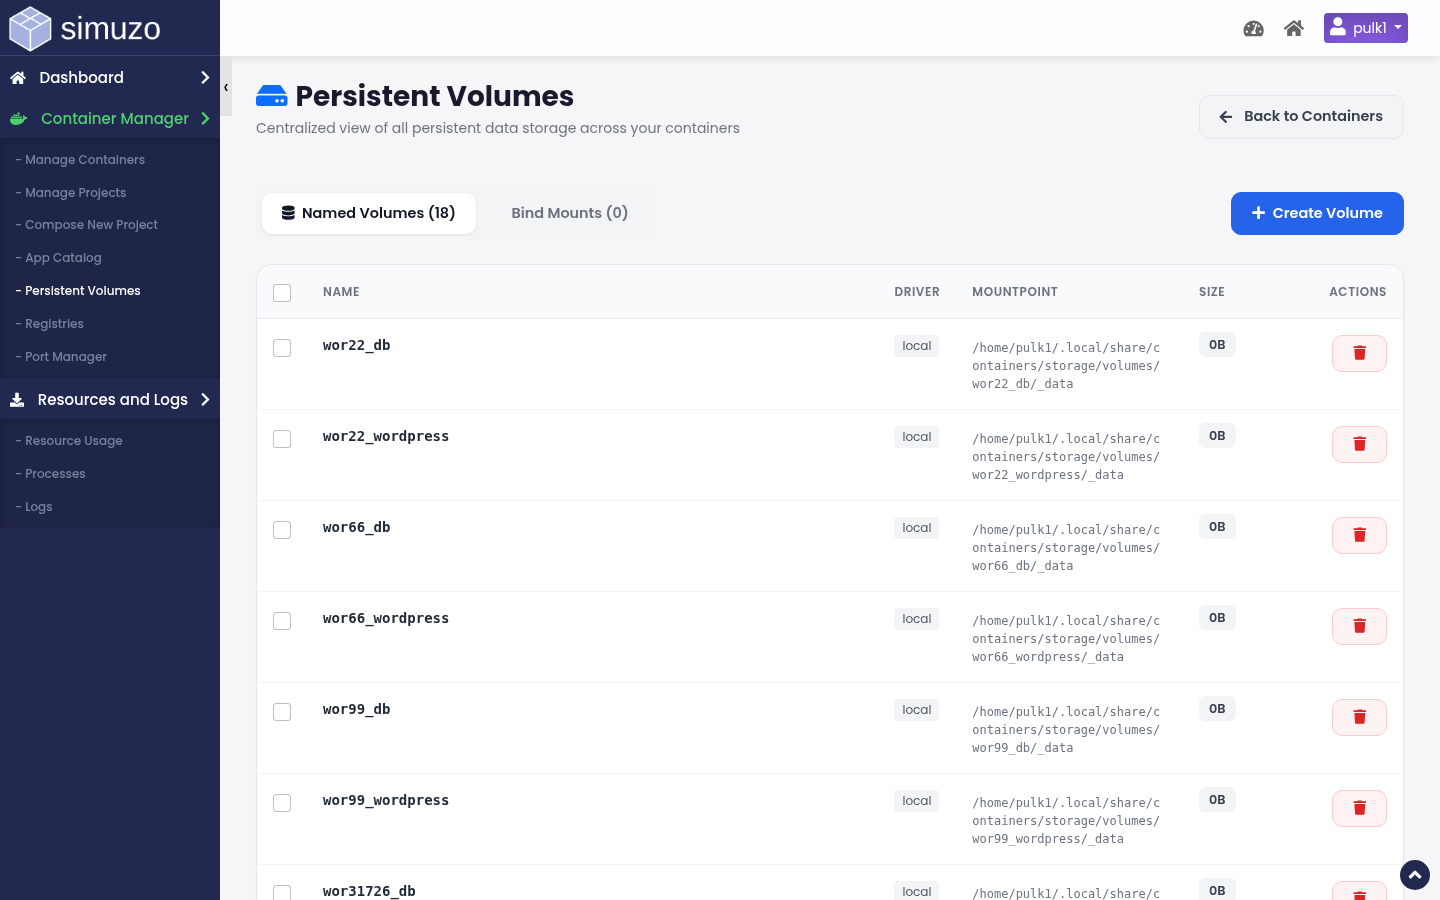
Task: Switch to Bind Mounts (0) tab
Action: point(569,213)
